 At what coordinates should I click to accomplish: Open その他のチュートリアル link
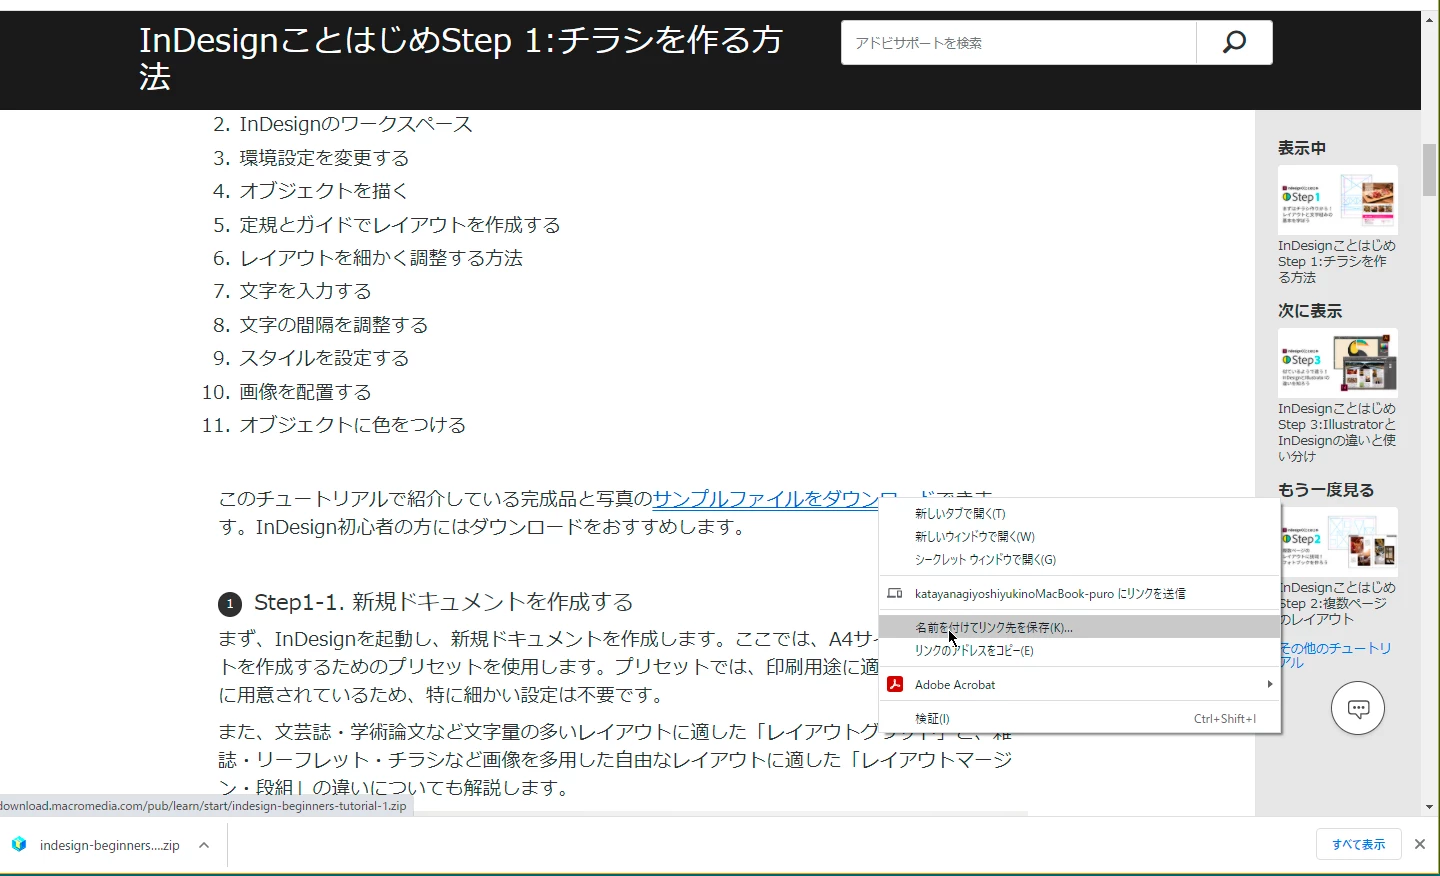pos(1336,655)
